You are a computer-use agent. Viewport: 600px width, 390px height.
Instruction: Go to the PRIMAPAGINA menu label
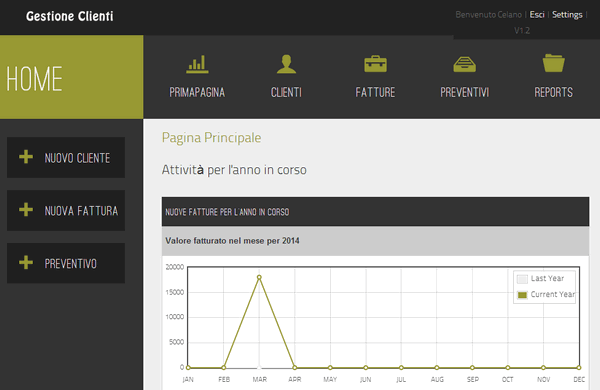click(x=197, y=92)
